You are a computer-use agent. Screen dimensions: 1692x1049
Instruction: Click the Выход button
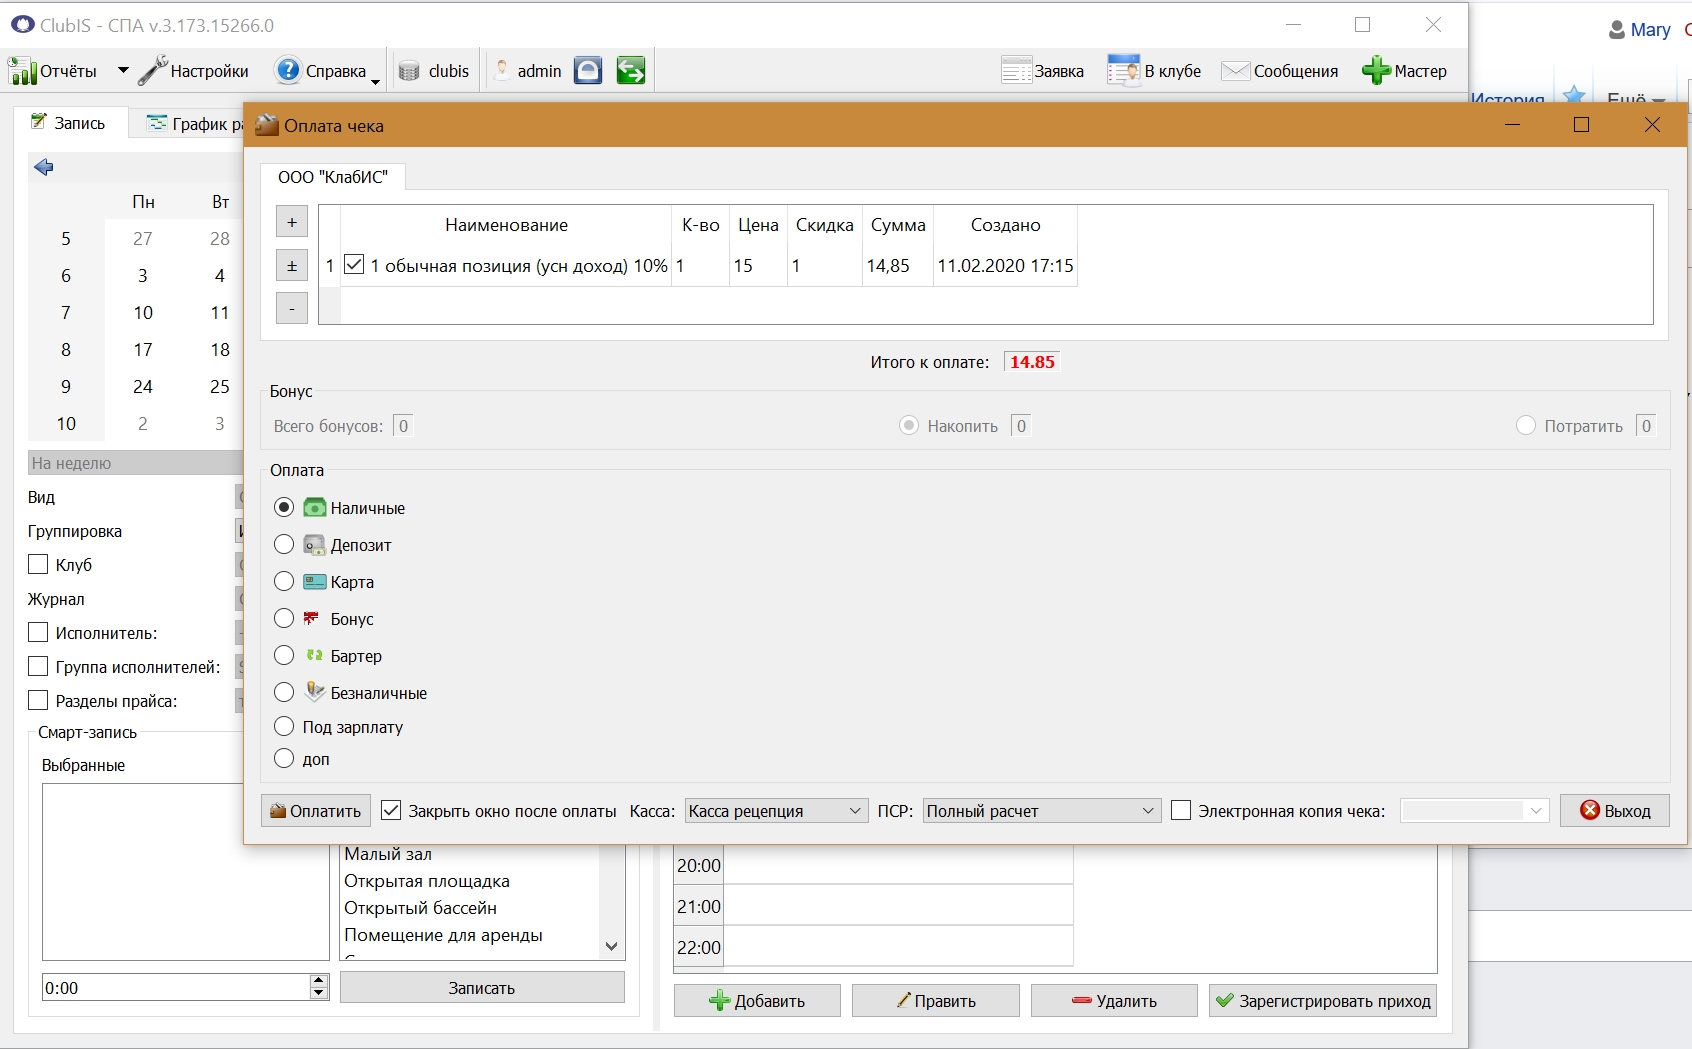(x=1615, y=811)
